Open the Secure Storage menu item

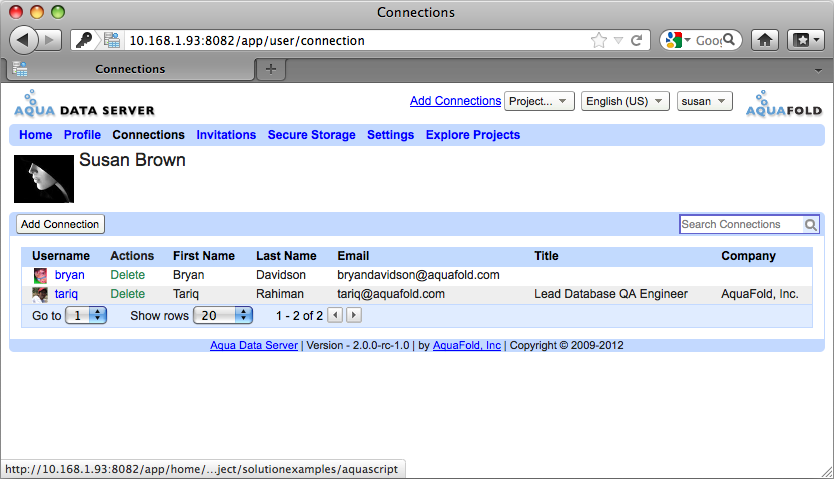312,135
